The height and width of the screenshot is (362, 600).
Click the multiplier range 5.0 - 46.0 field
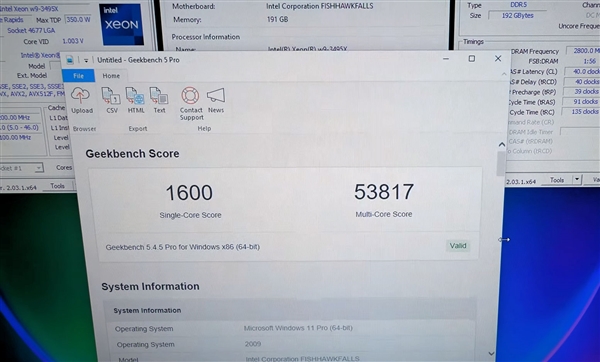20,127
